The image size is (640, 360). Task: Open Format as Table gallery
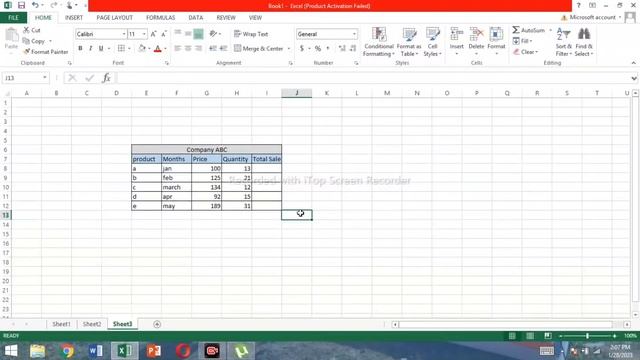pos(409,42)
